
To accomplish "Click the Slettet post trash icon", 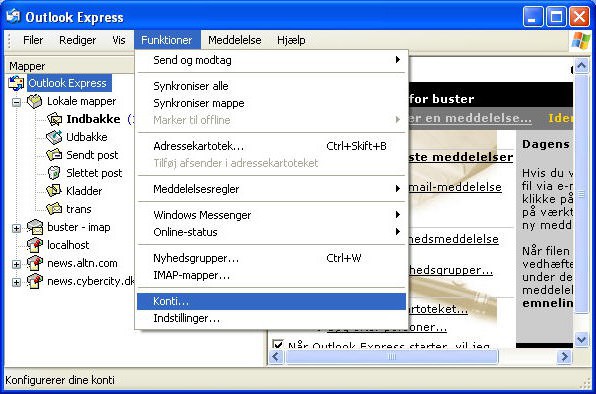I will 54,173.
